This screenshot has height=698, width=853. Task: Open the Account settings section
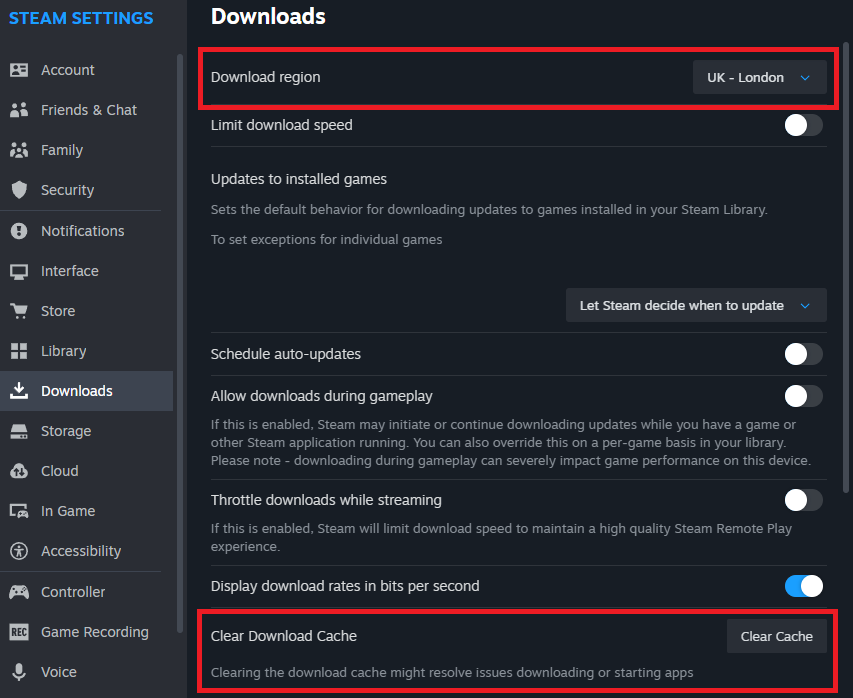coord(67,70)
